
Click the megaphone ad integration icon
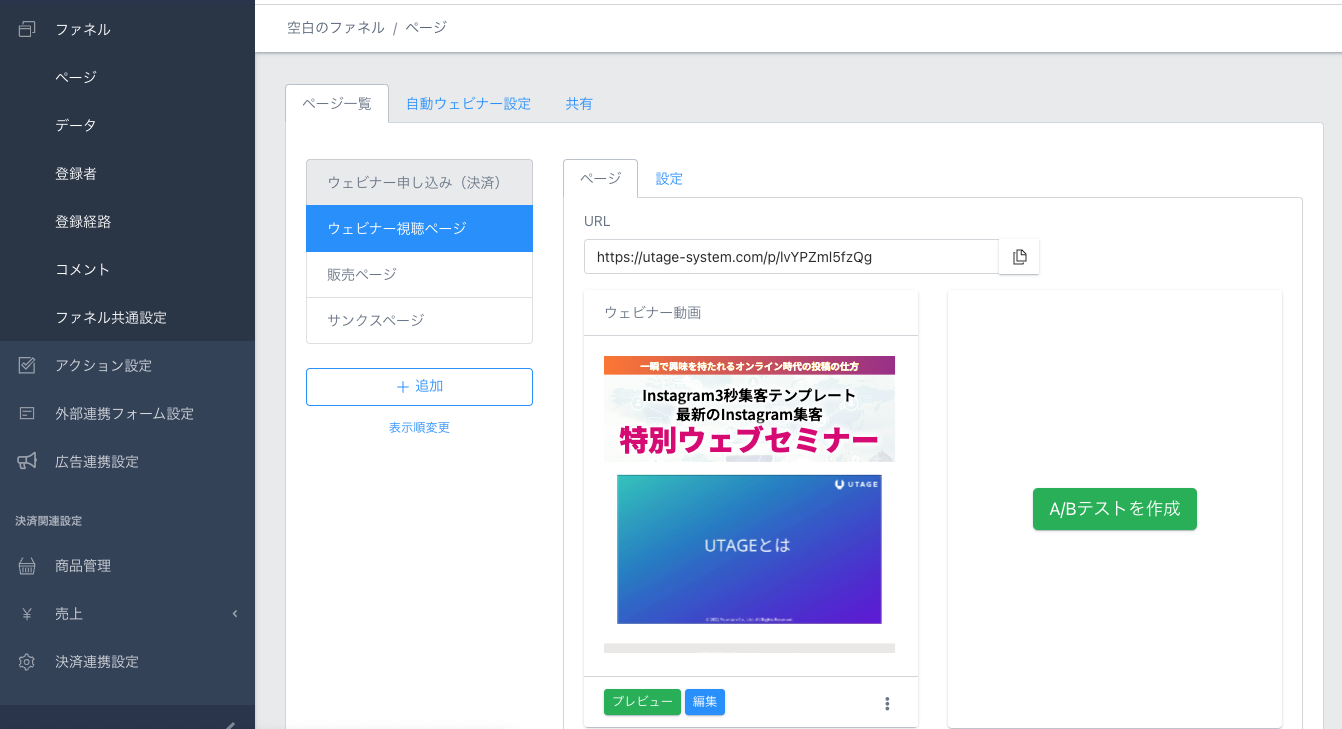pos(27,461)
